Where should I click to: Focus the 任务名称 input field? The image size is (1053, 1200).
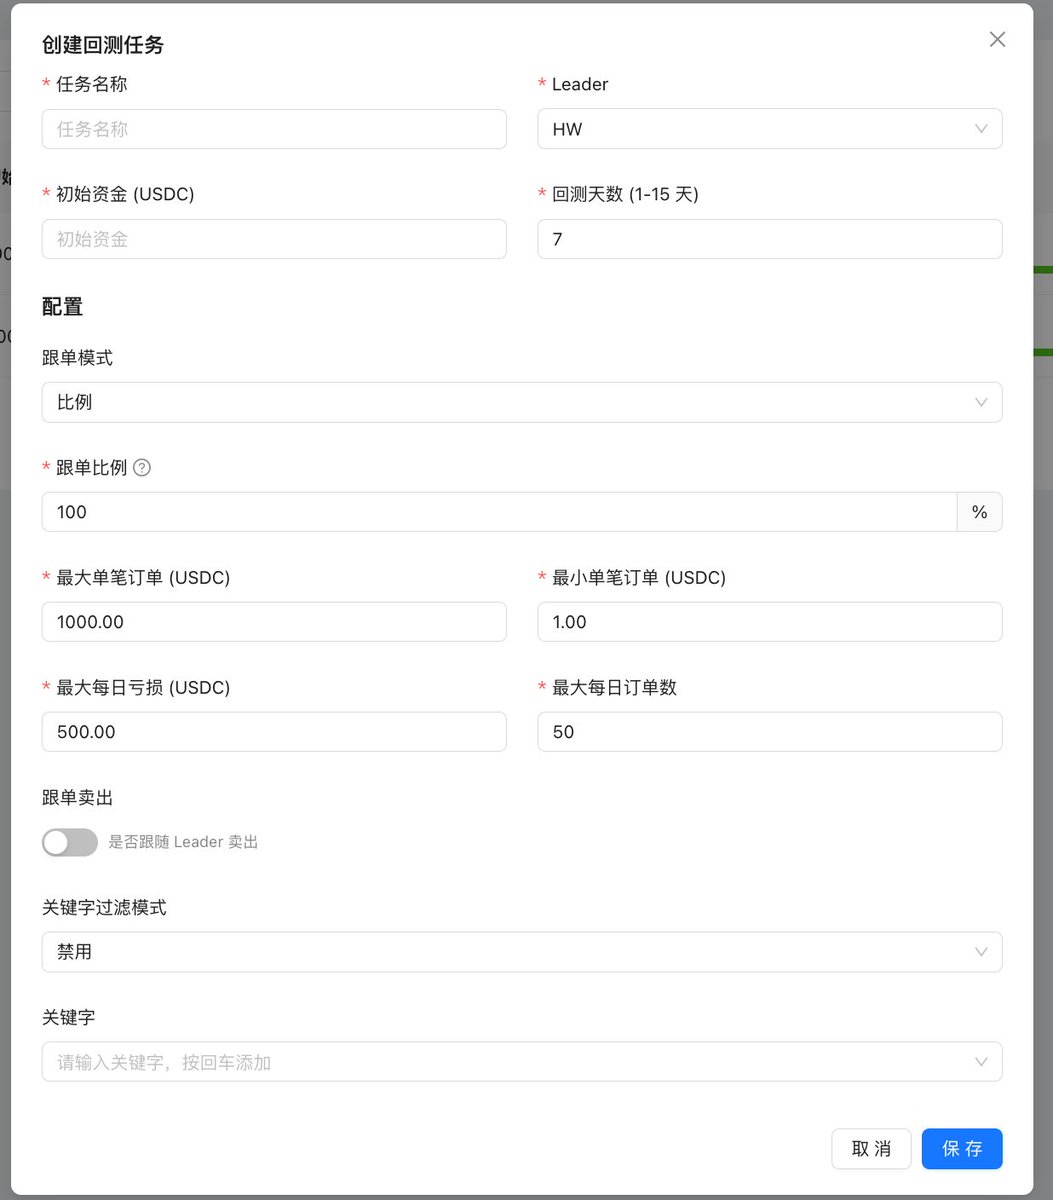pos(274,129)
